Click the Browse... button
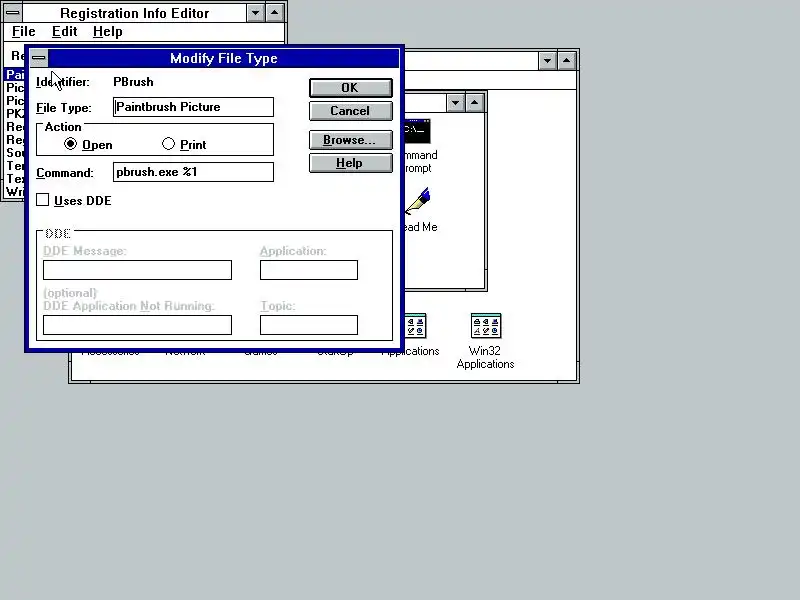Viewport: 800px width, 600px height. [x=351, y=140]
